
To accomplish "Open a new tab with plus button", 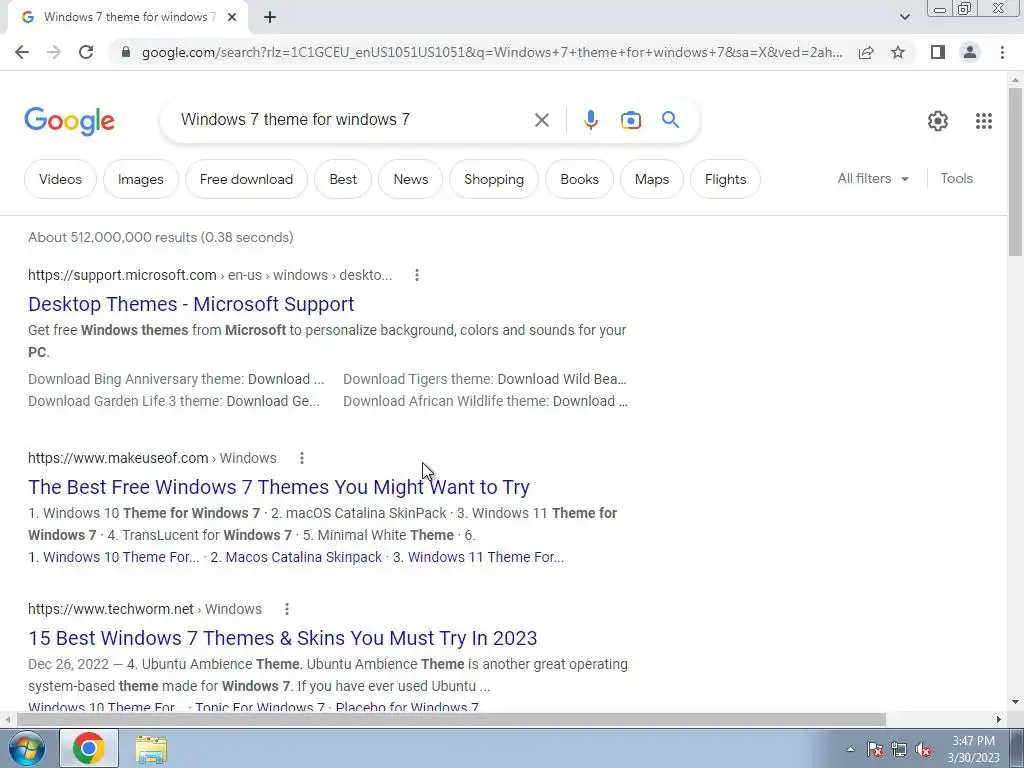I will pos(270,17).
